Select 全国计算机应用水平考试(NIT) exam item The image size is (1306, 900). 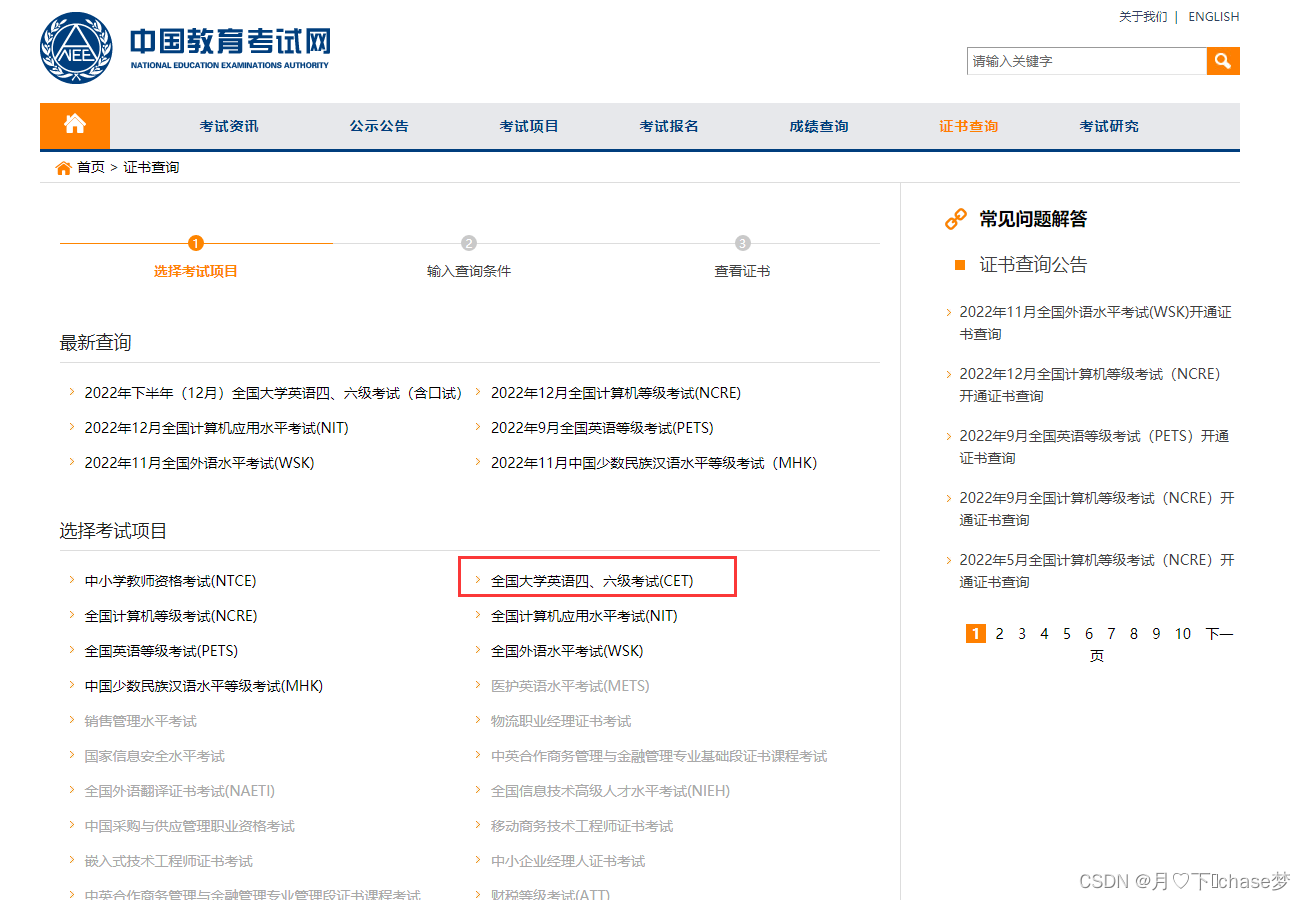tap(584, 616)
